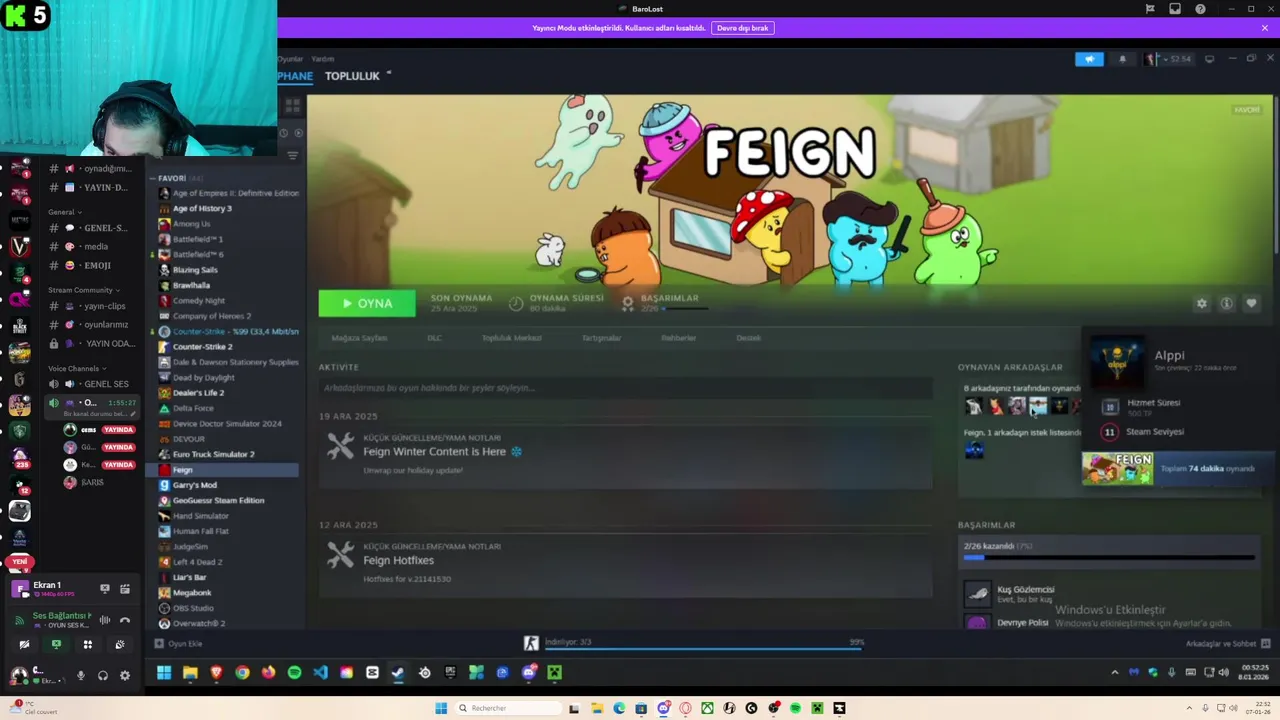Image resolution: width=1280 pixels, height=720 pixels.
Task: Select Human Fall Flat in library
Action: (200, 531)
